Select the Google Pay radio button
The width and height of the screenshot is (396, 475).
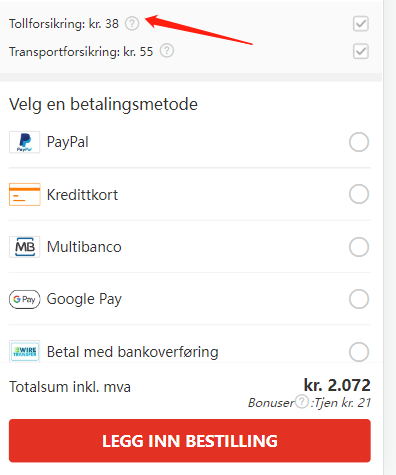click(359, 299)
